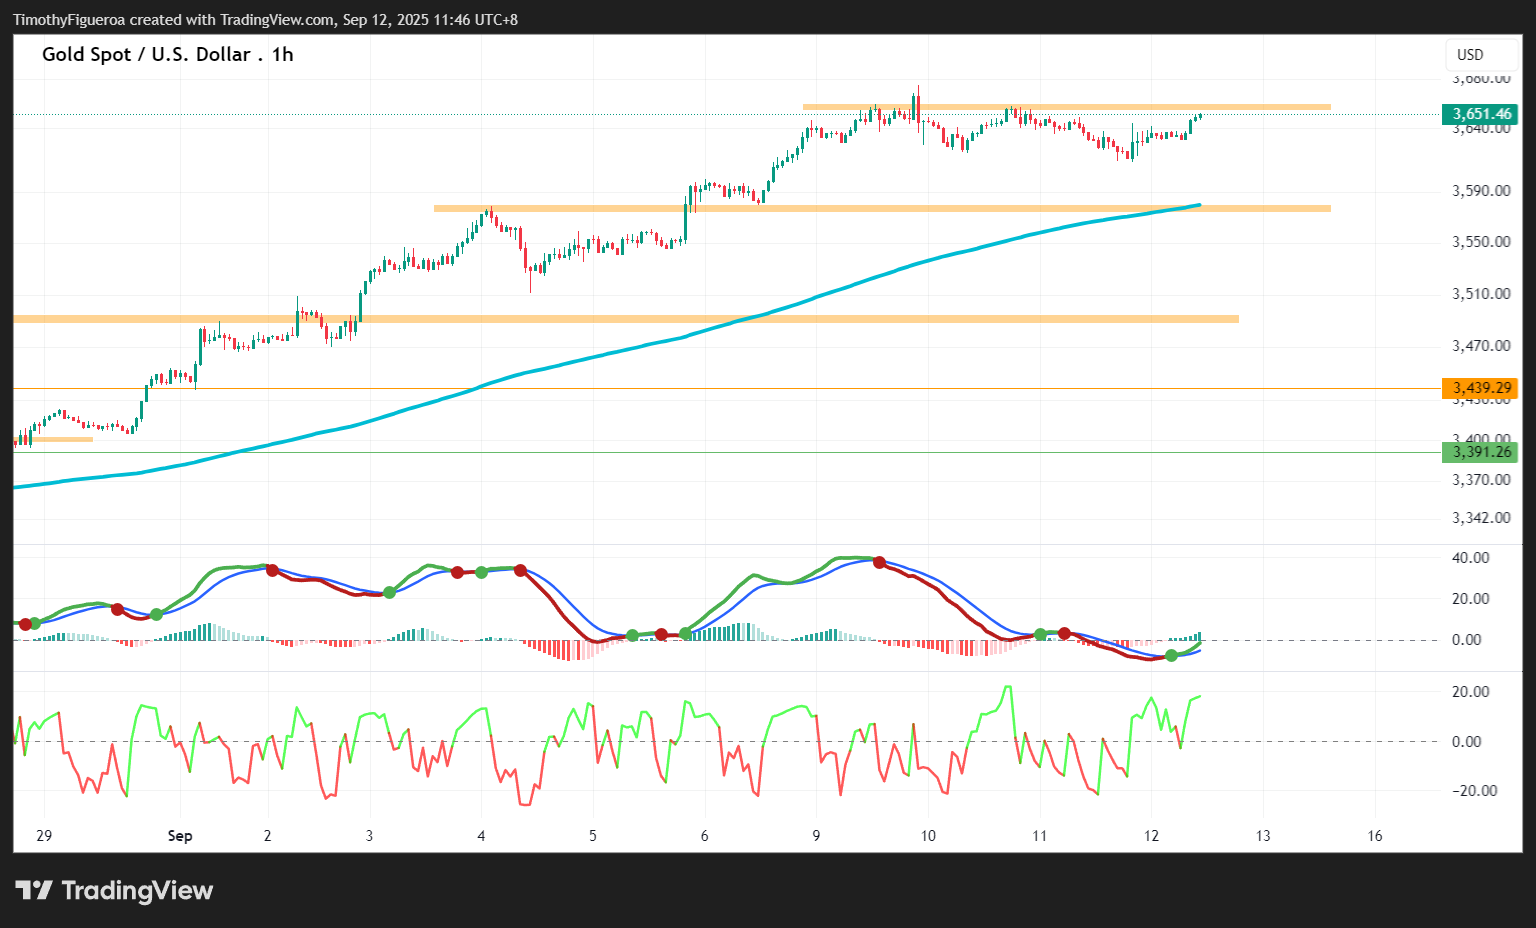Click the 3,370.00 price axis value
Screen dimensions: 1536x928
(x=1481, y=480)
